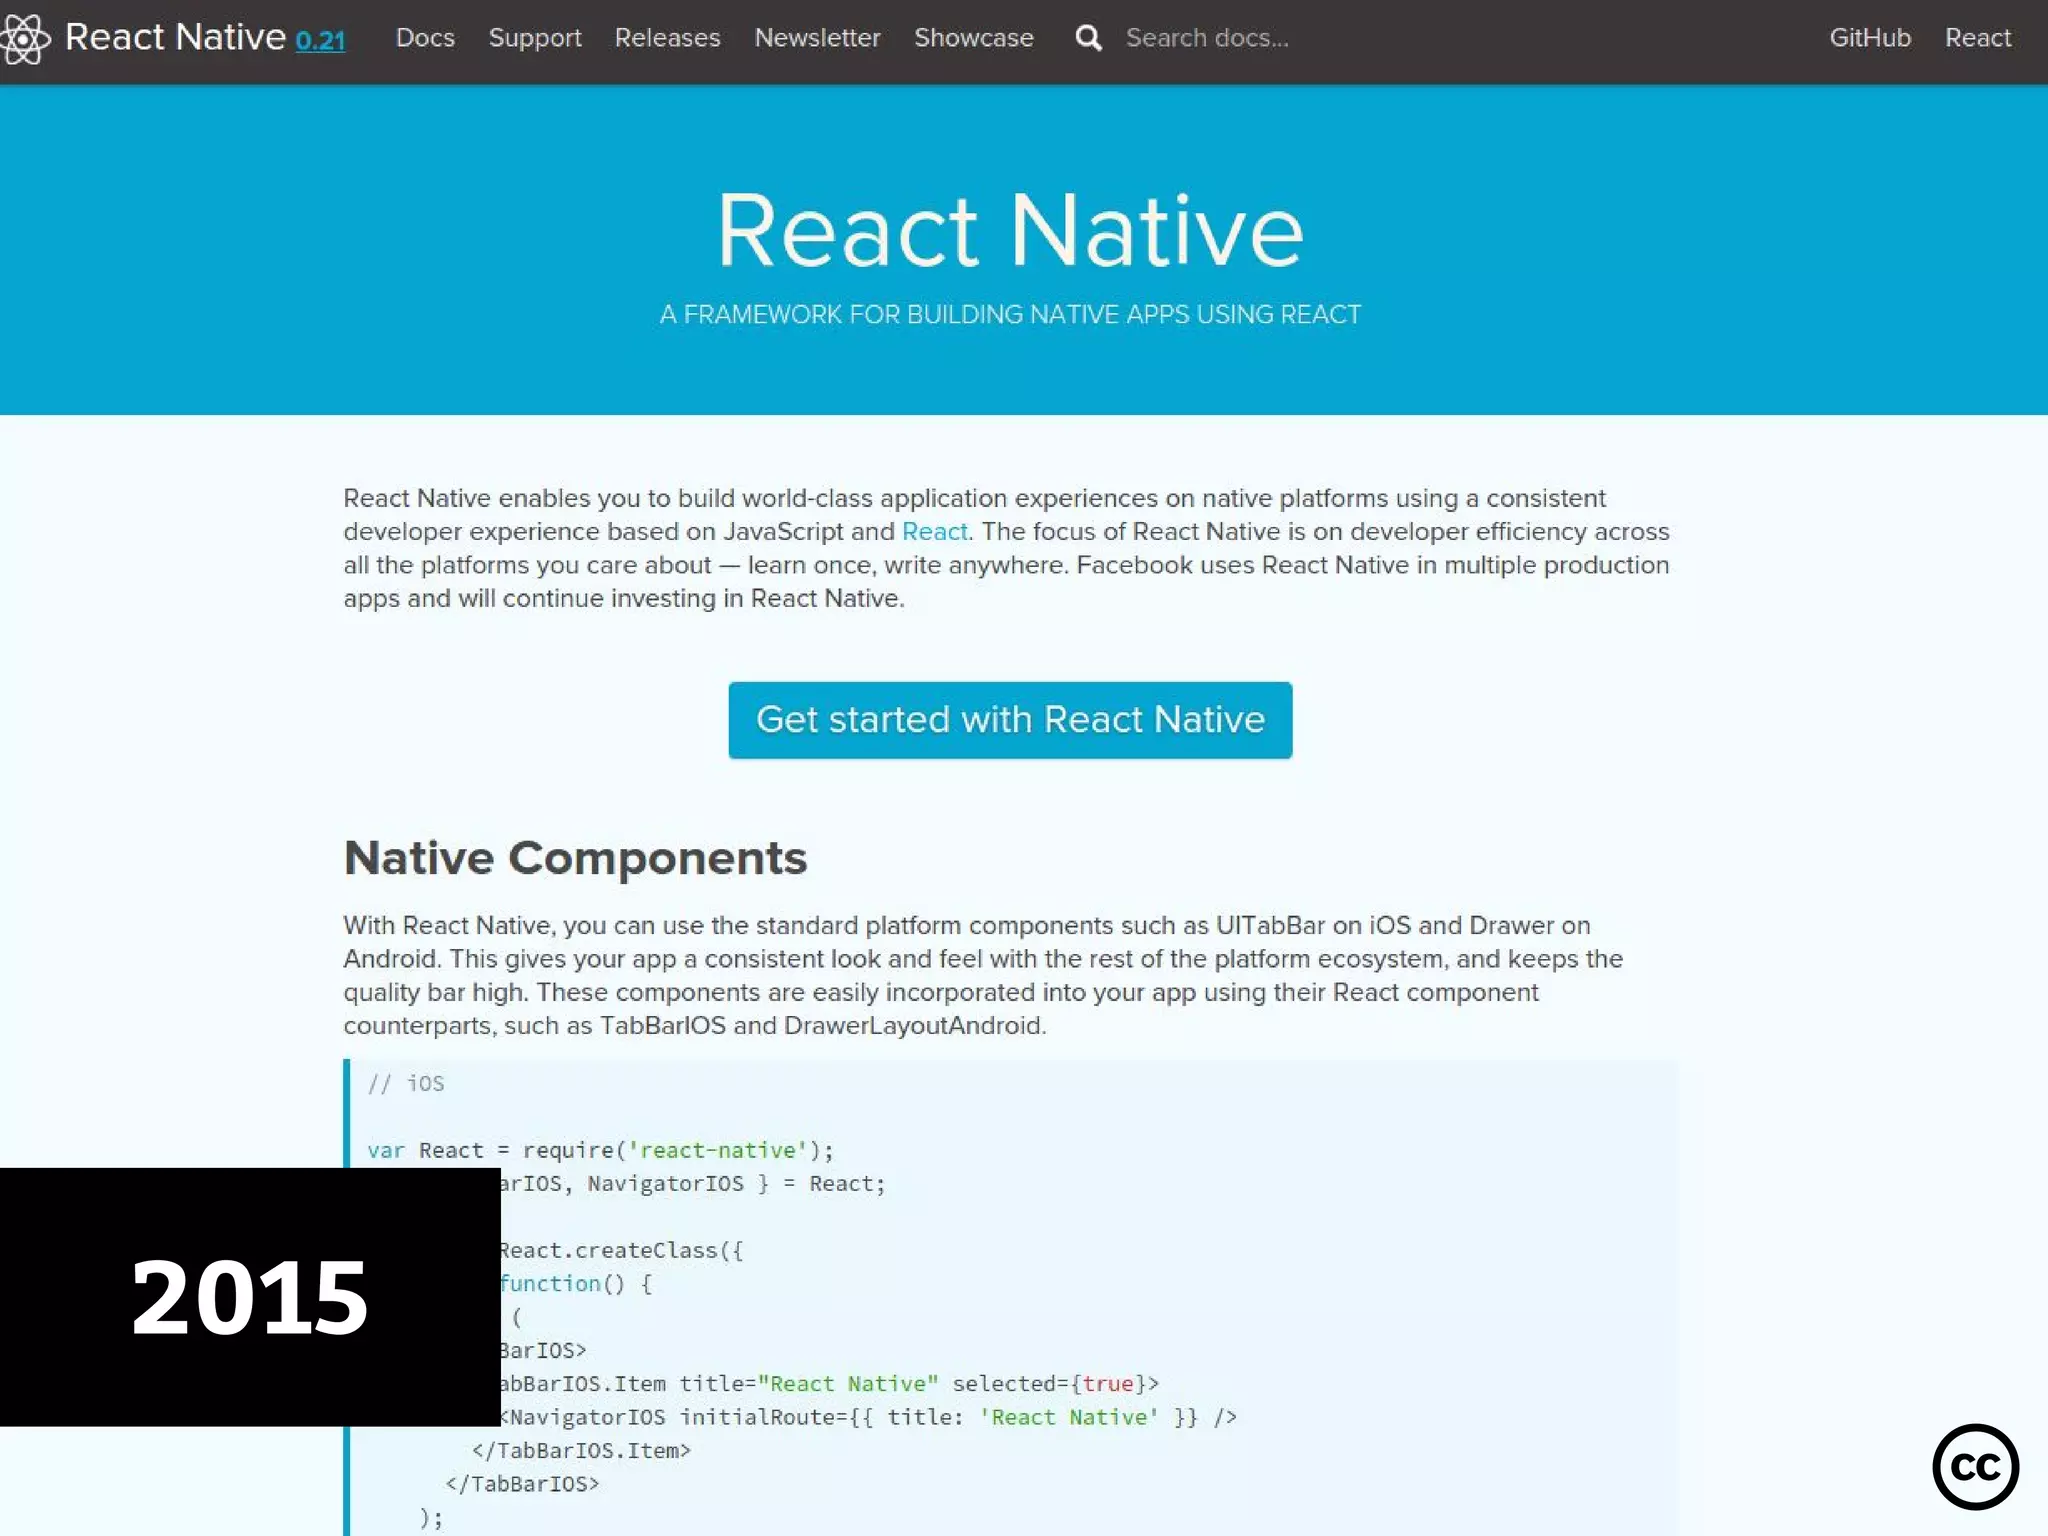Select Newsletter in the top navigation
Image resolution: width=2048 pixels, height=1536 pixels.
[817, 38]
